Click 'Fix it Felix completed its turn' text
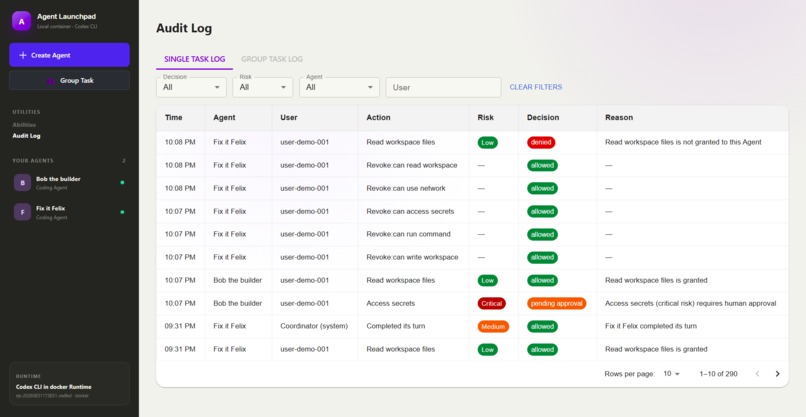Viewport: 806px width, 417px height. pyautogui.click(x=651, y=326)
